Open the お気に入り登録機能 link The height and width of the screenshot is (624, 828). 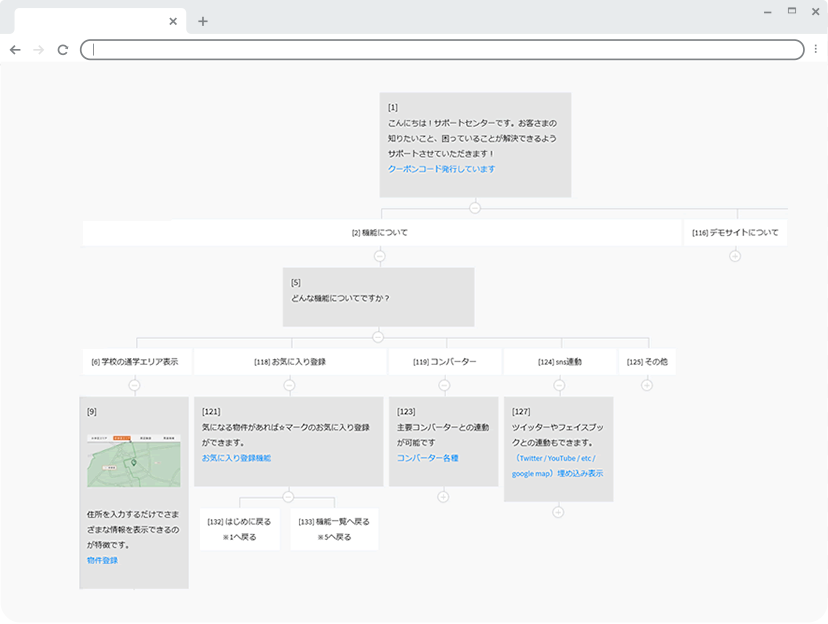[x=236, y=458]
